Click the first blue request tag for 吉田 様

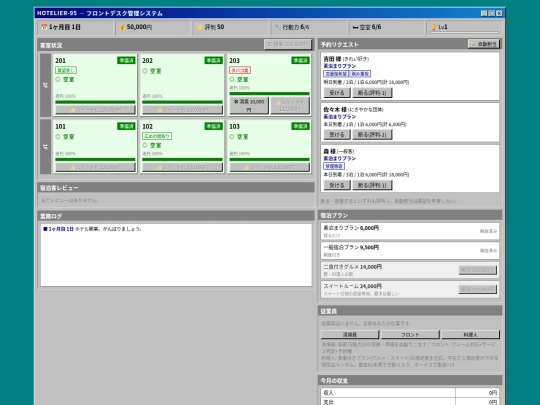(x=336, y=74)
